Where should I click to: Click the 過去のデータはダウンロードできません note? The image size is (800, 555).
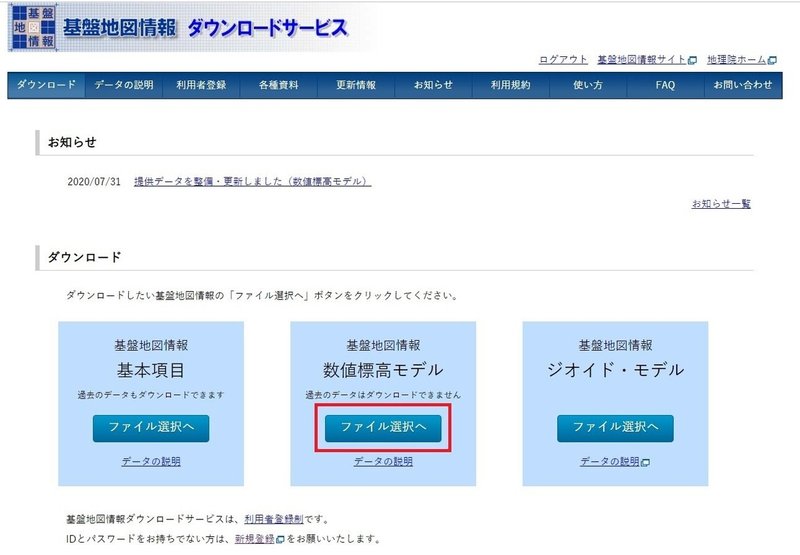383,395
